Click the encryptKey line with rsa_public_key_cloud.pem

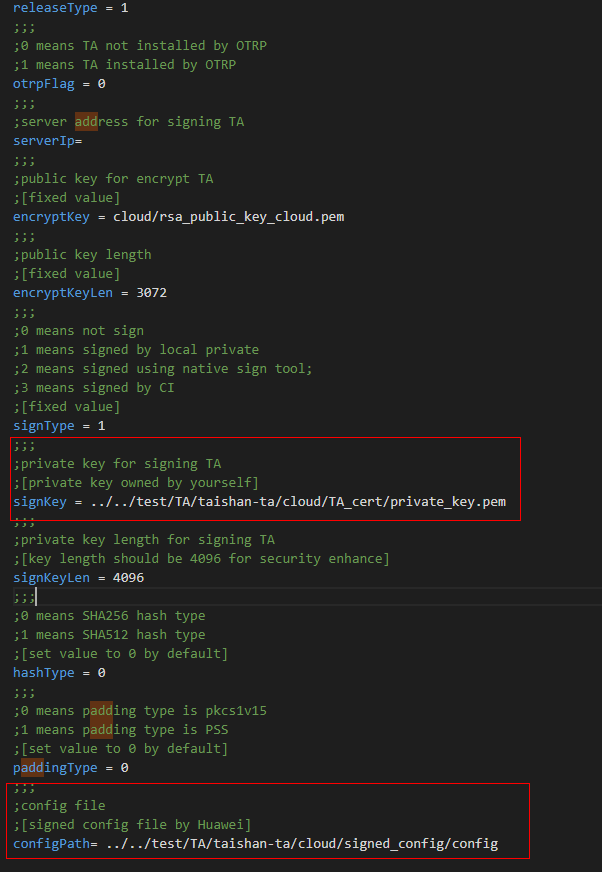click(x=179, y=216)
